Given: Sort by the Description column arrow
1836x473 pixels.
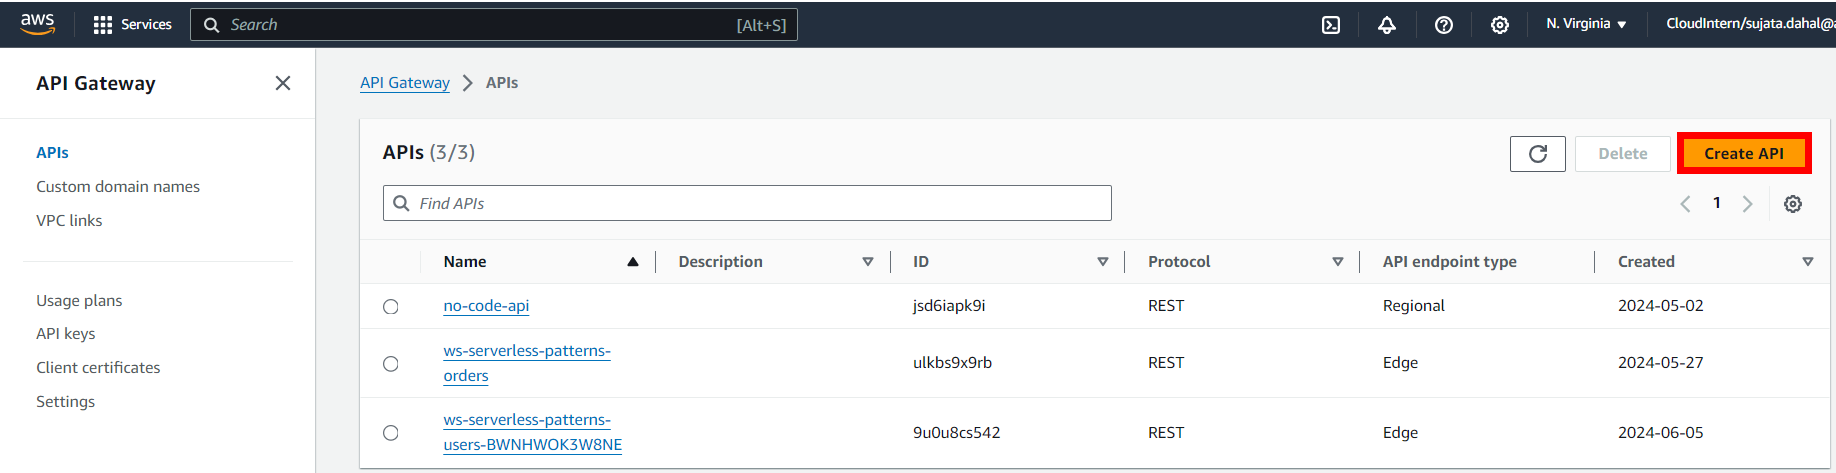Looking at the screenshot, I should coord(867,262).
